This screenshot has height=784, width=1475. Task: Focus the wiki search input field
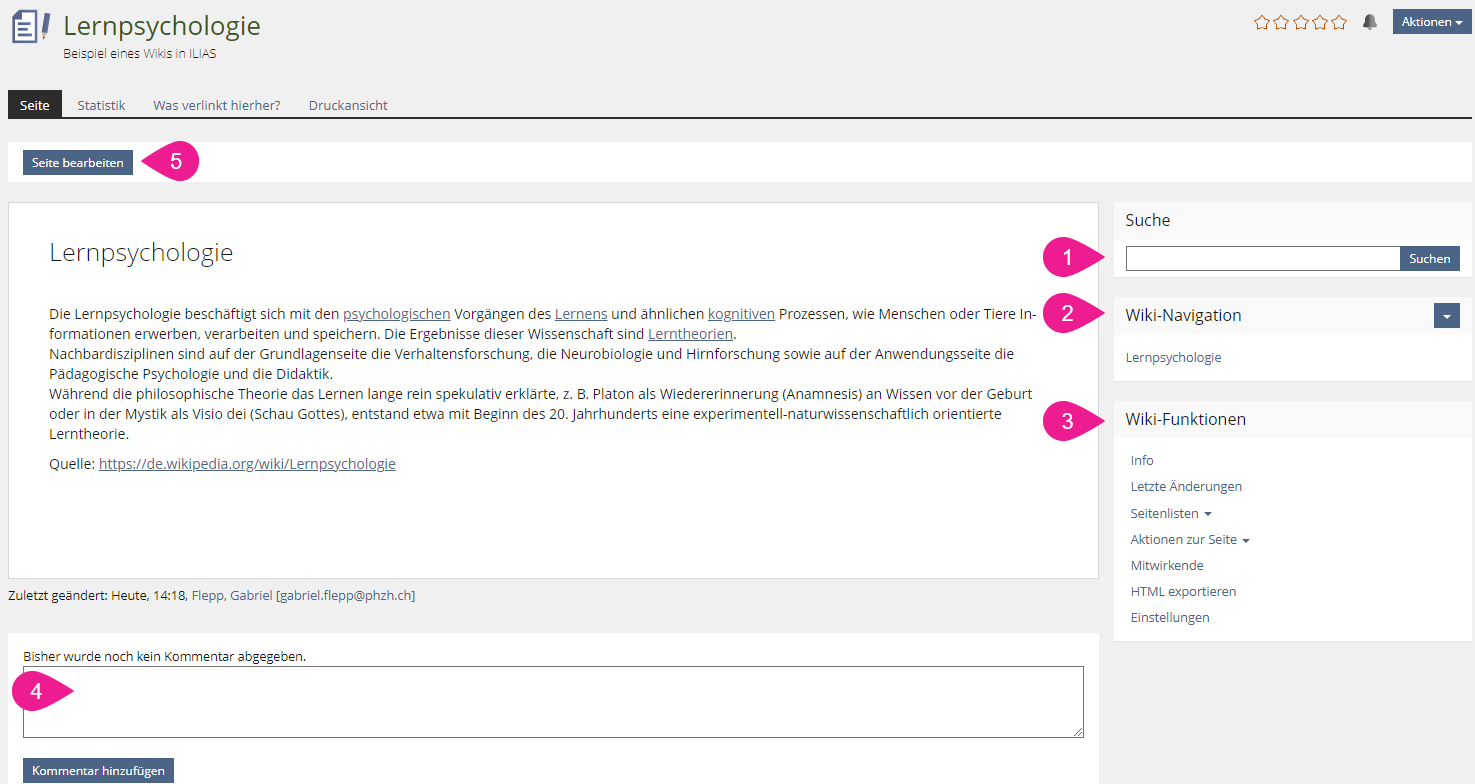pos(1262,259)
